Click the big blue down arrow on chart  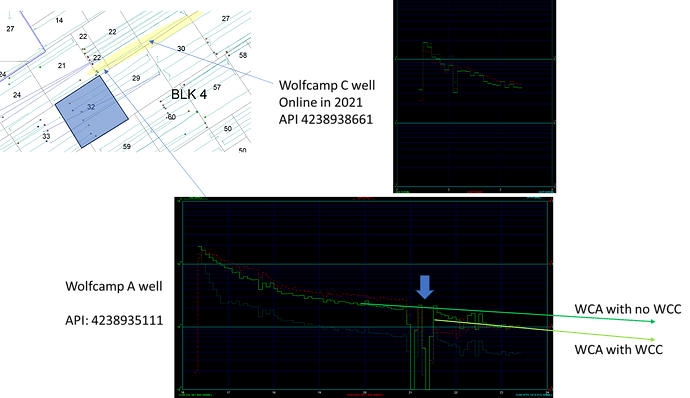(x=425, y=287)
